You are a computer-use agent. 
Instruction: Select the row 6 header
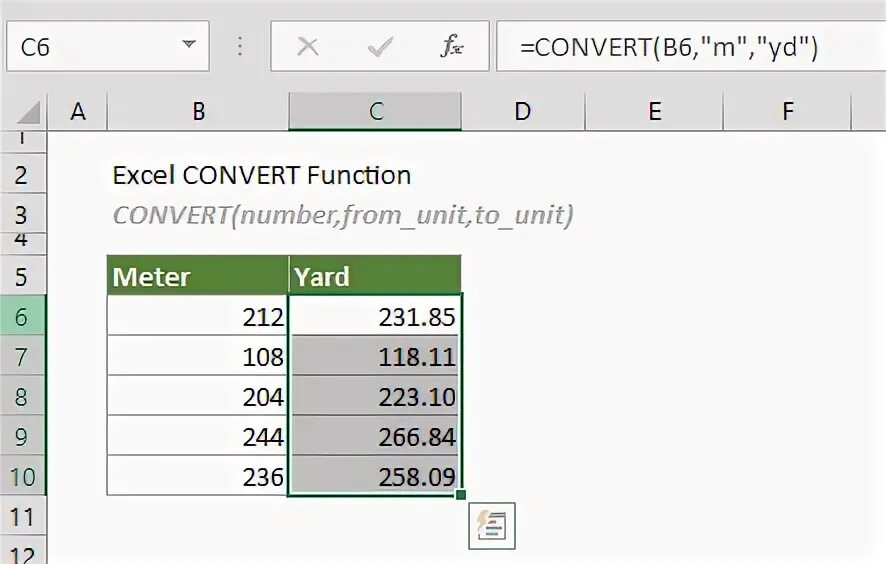[23, 315]
